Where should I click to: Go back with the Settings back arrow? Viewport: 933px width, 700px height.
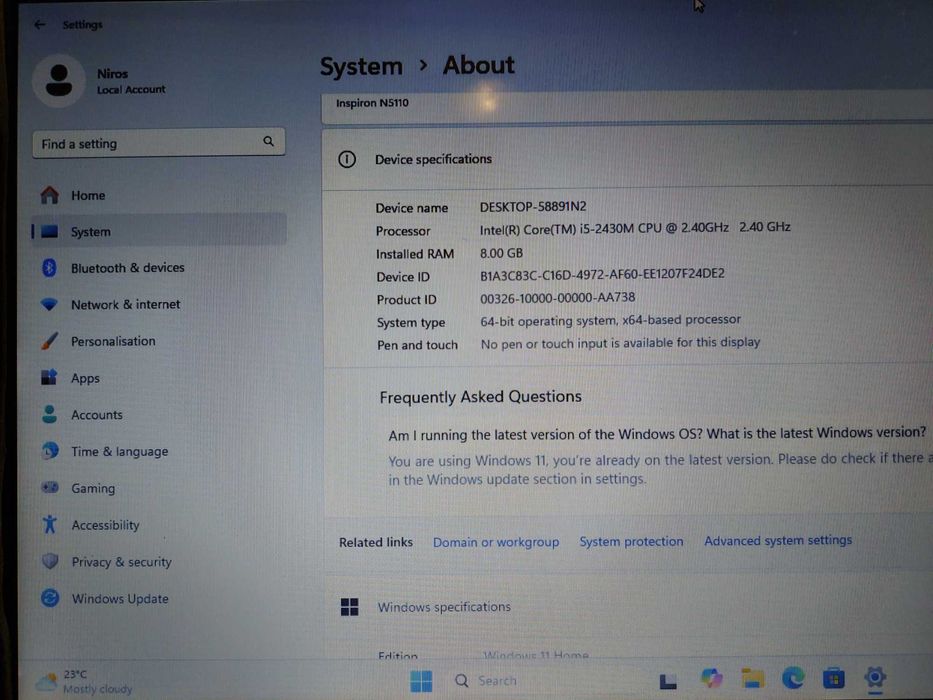click(x=40, y=24)
